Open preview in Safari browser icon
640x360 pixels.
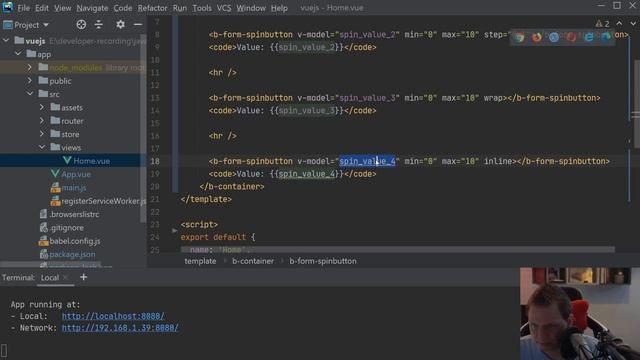pyautogui.click(x=553, y=37)
